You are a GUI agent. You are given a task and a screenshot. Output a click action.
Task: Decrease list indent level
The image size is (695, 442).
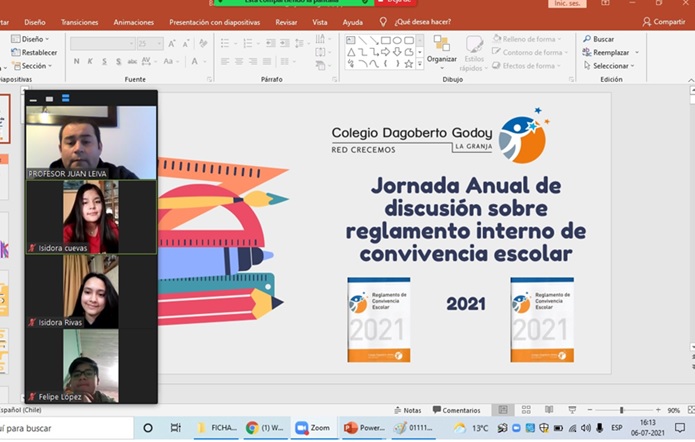tap(270, 43)
